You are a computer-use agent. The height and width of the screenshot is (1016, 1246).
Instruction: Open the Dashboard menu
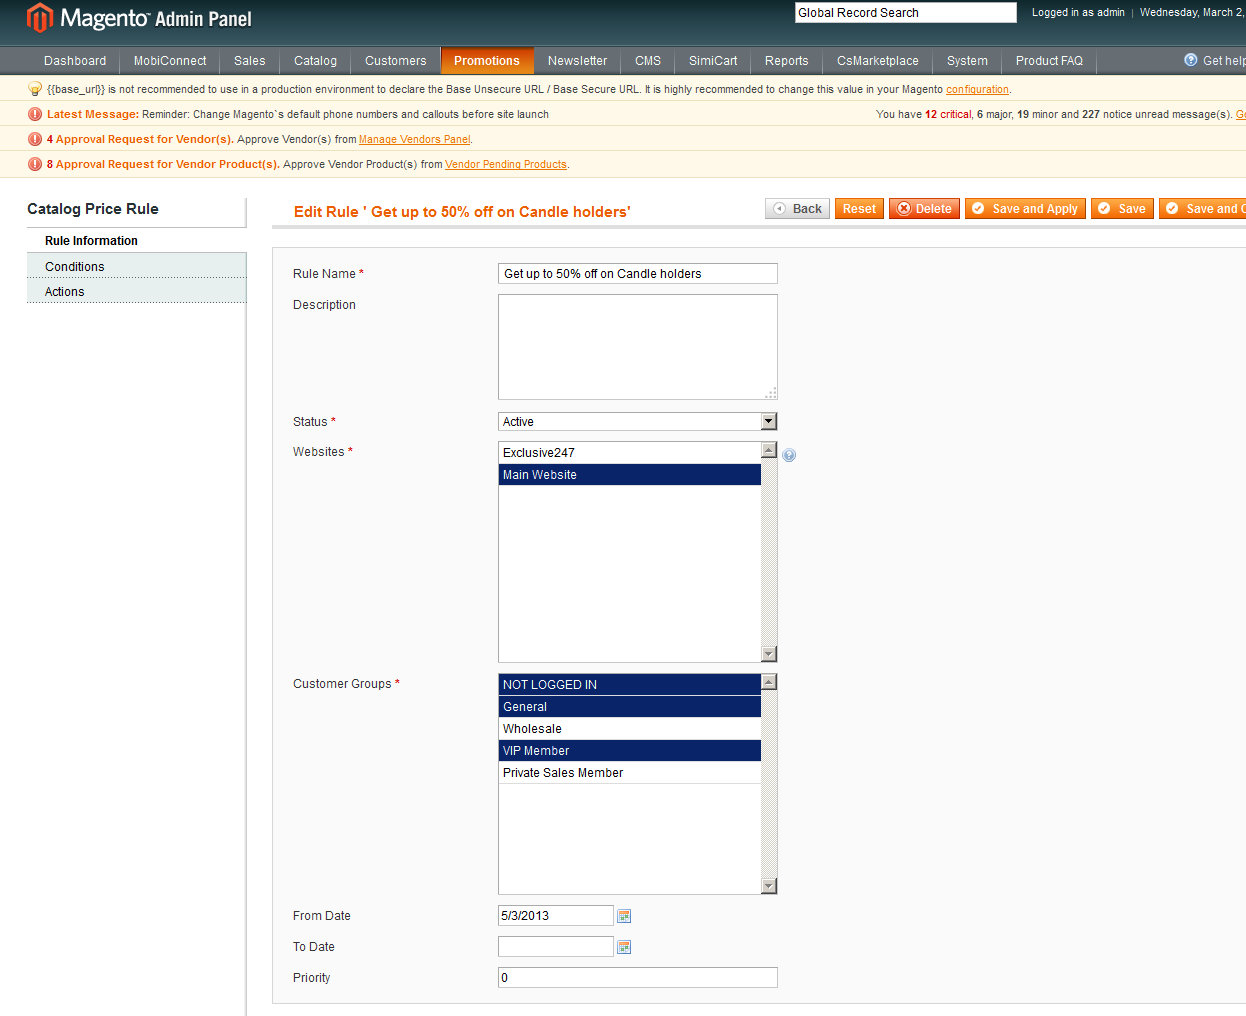point(75,61)
